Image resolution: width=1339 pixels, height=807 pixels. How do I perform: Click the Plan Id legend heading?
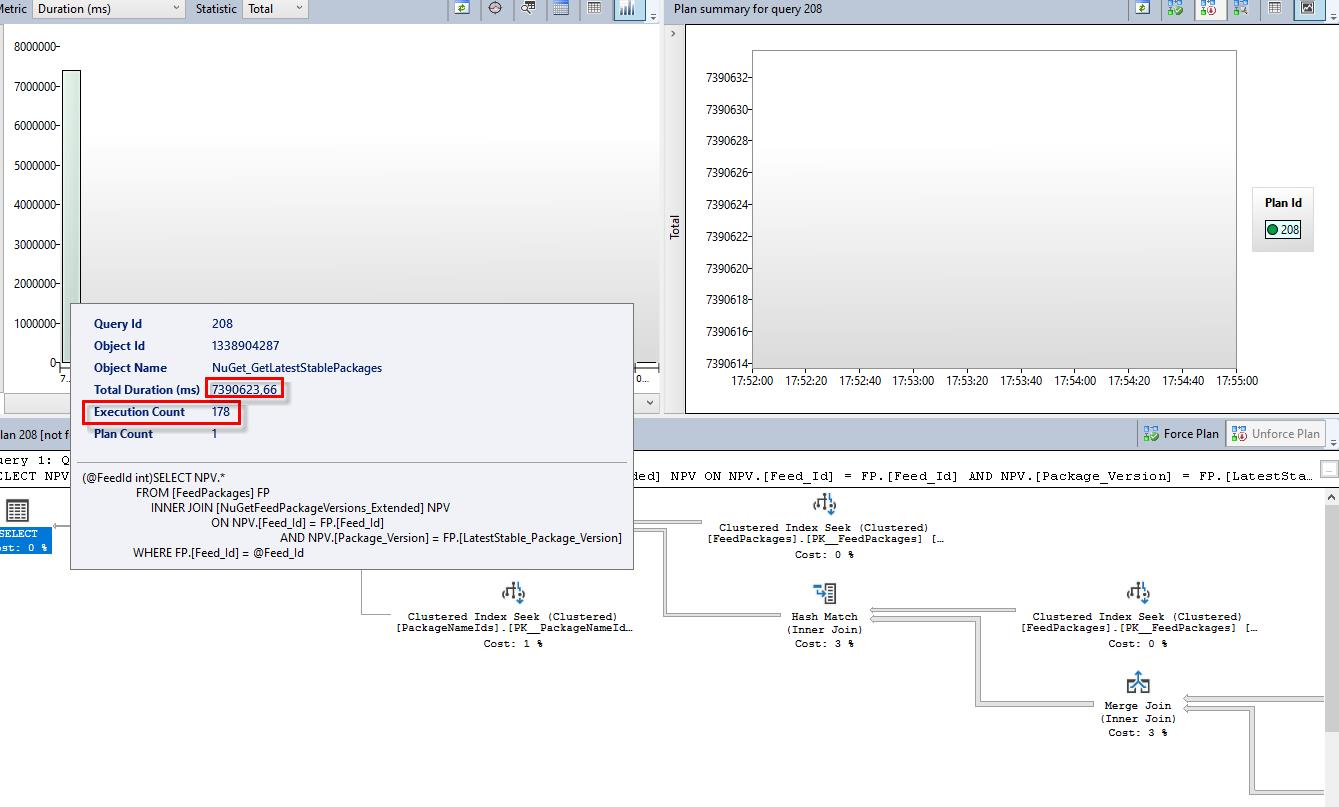pos(1283,203)
